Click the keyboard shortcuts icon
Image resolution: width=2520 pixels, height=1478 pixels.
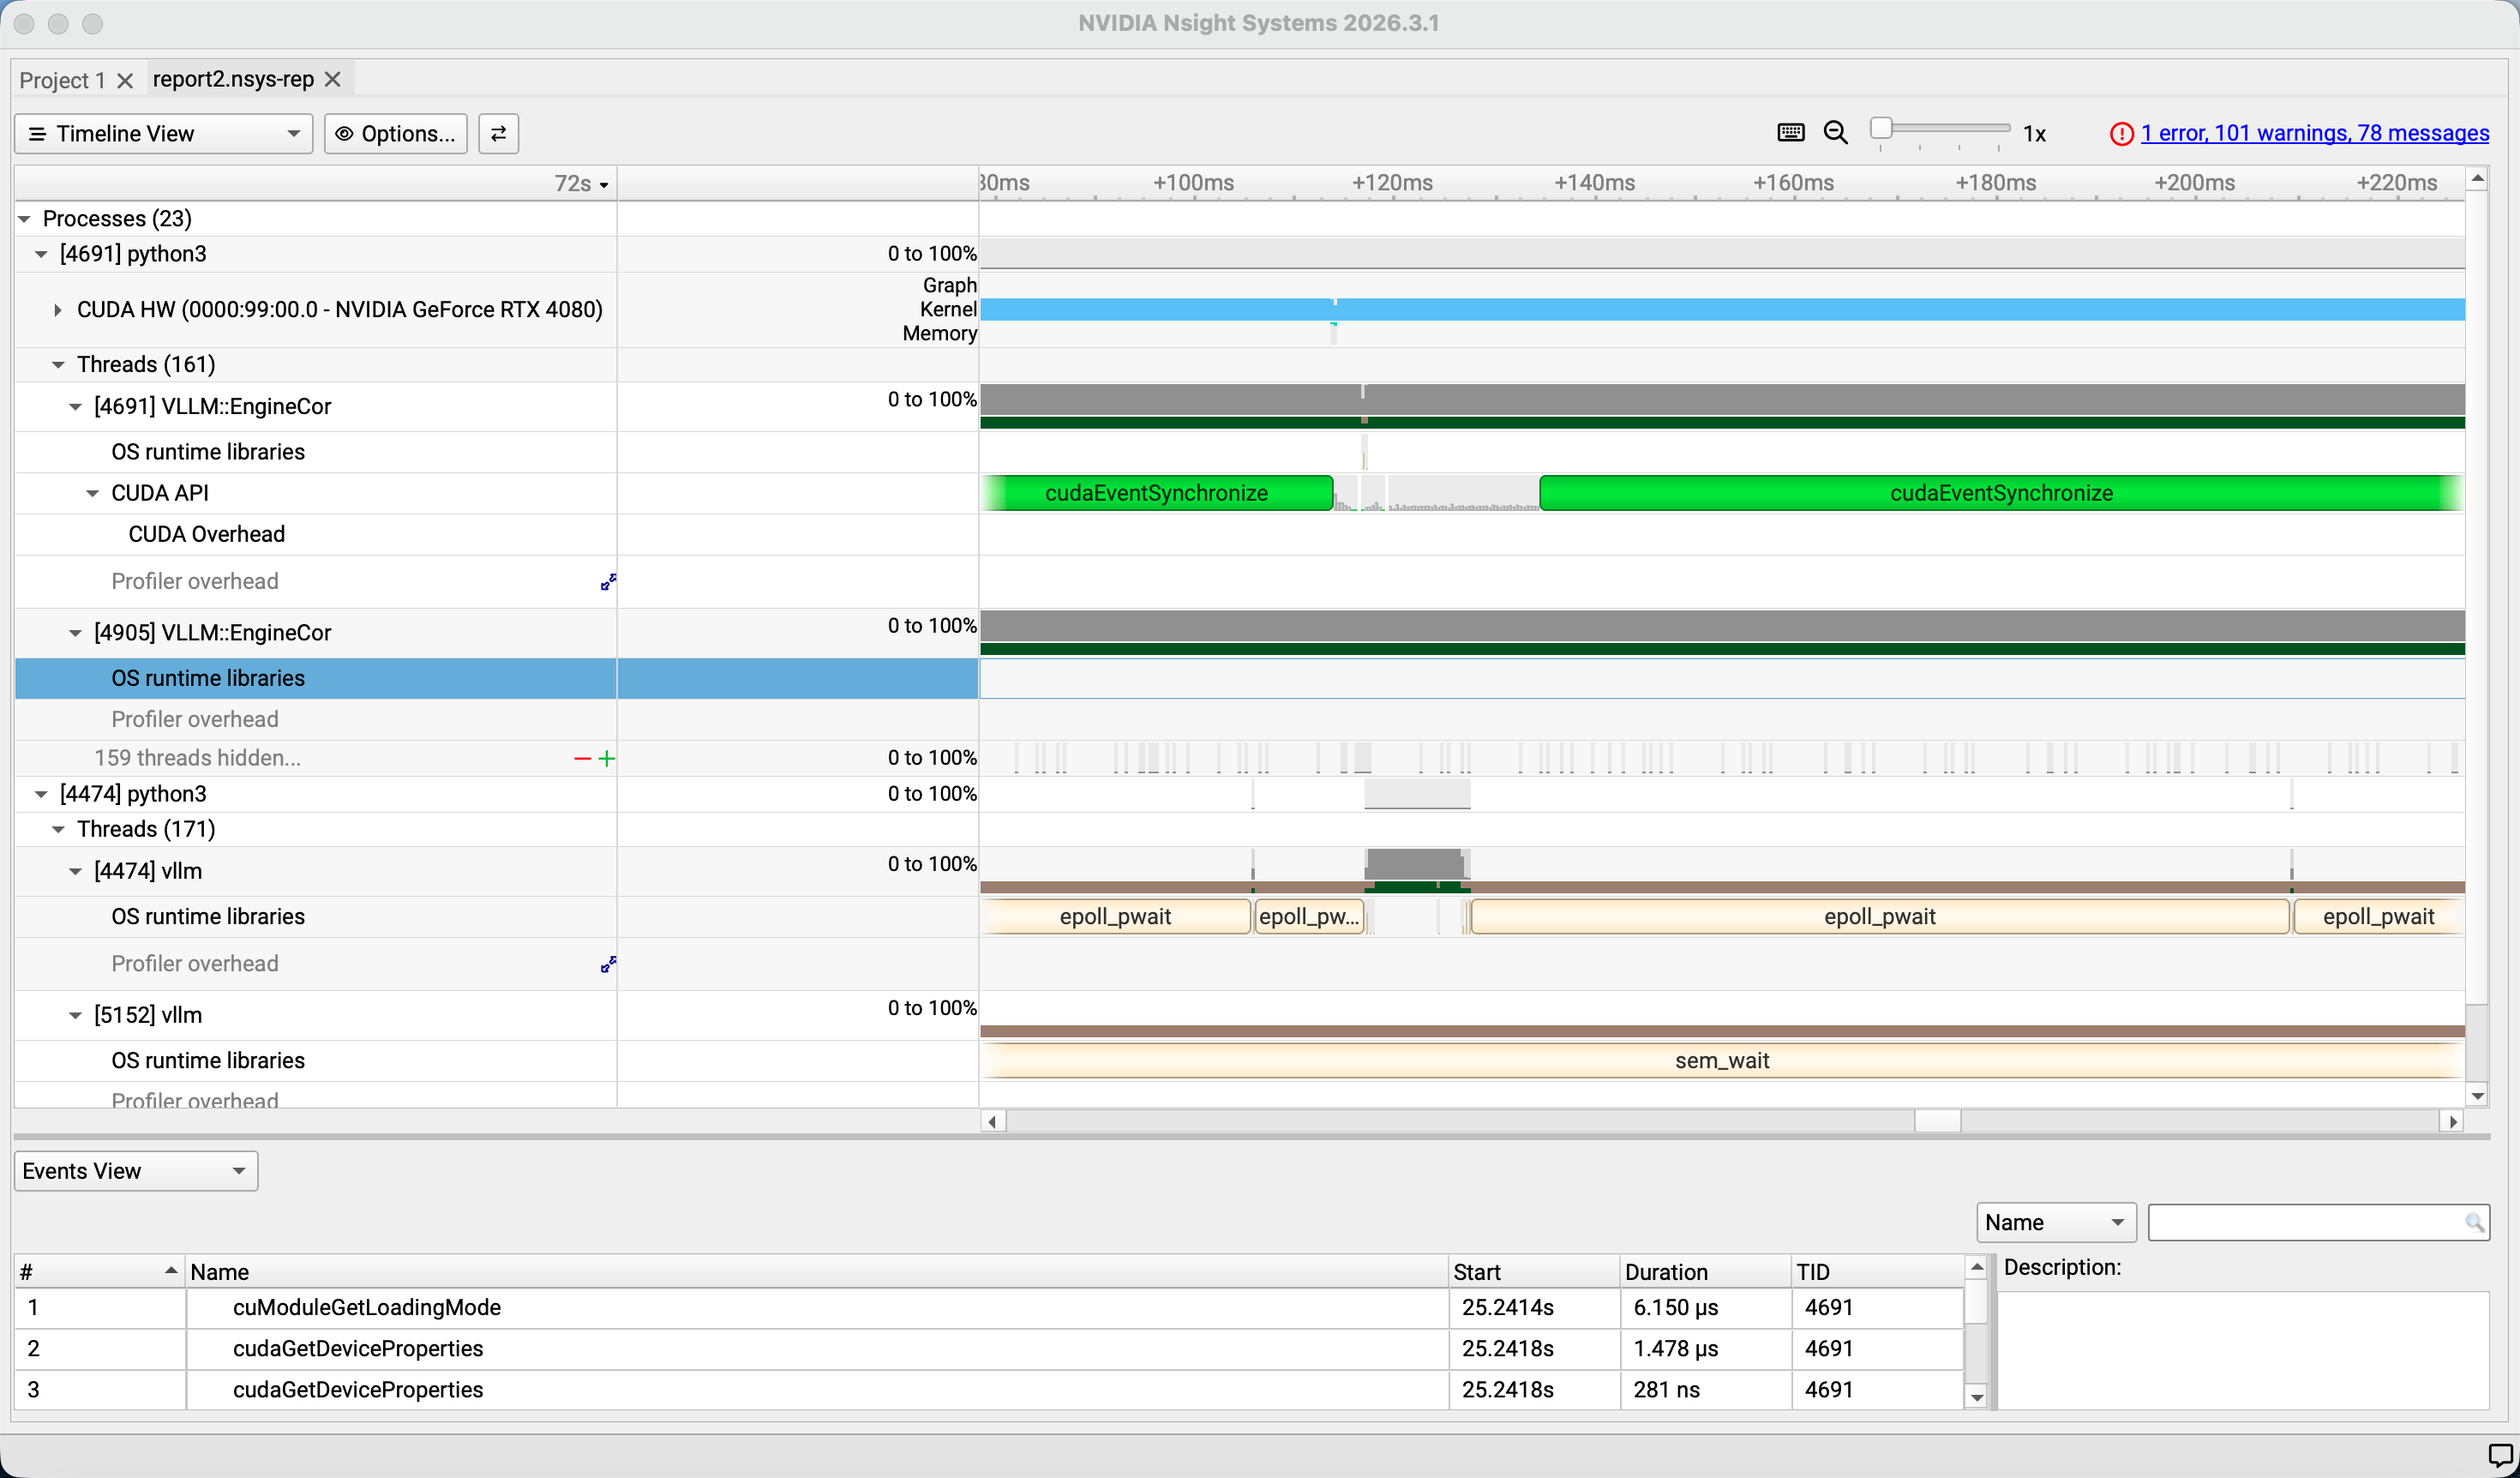pos(1790,132)
